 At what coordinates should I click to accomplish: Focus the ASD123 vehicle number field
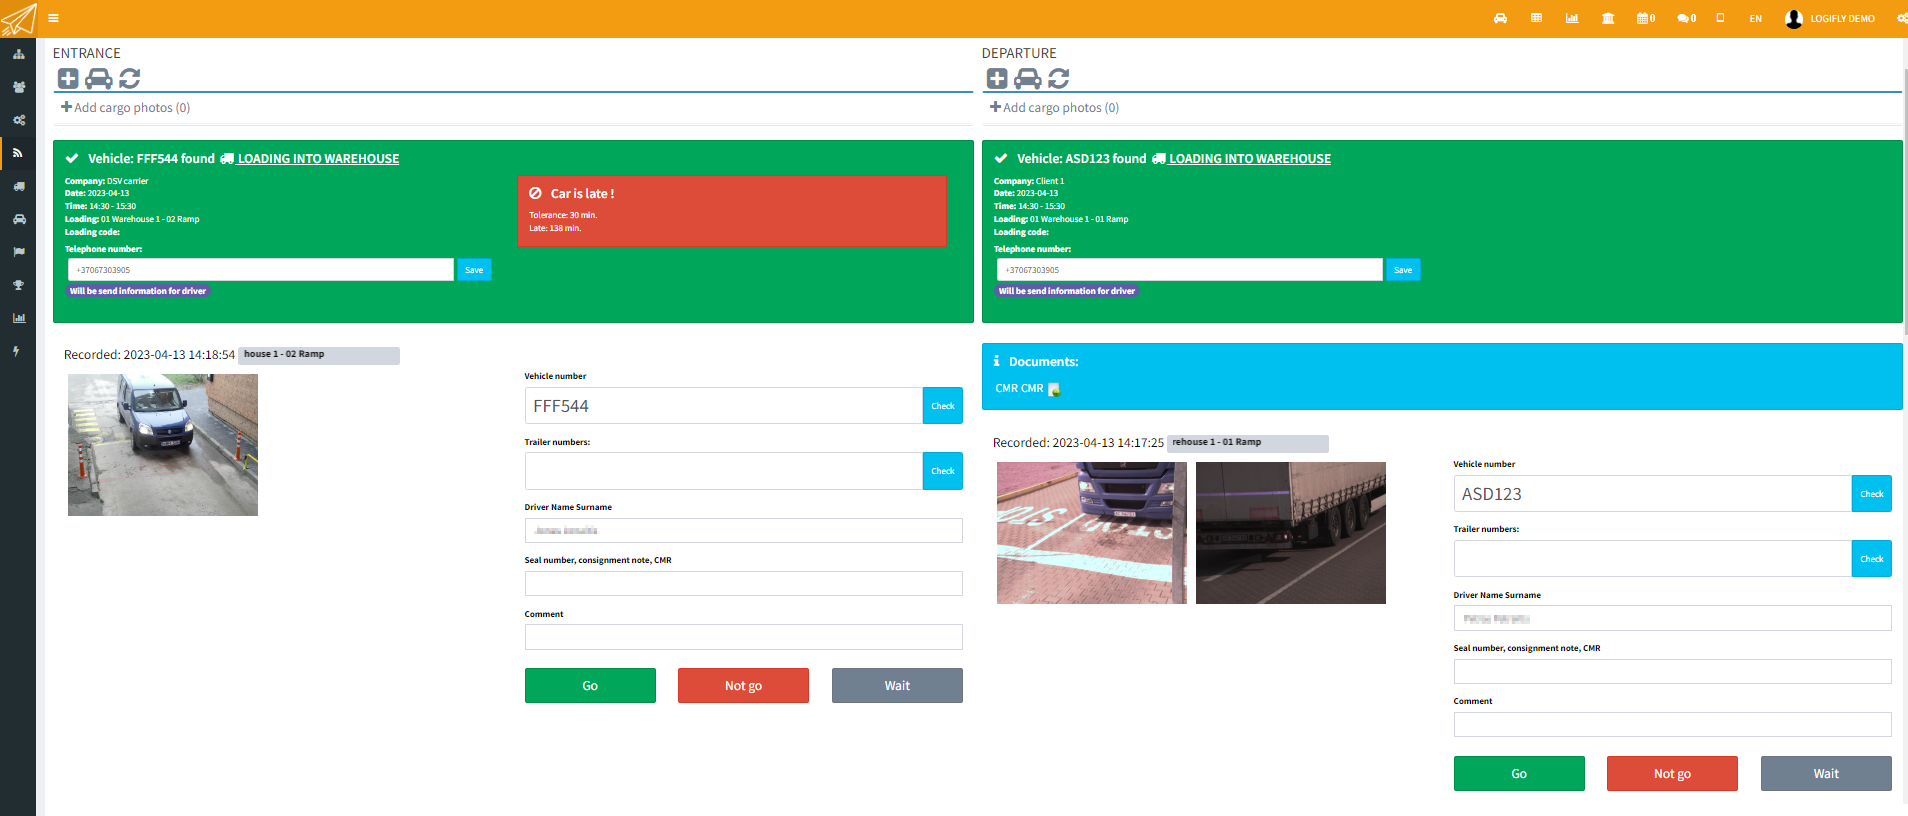pos(1653,494)
